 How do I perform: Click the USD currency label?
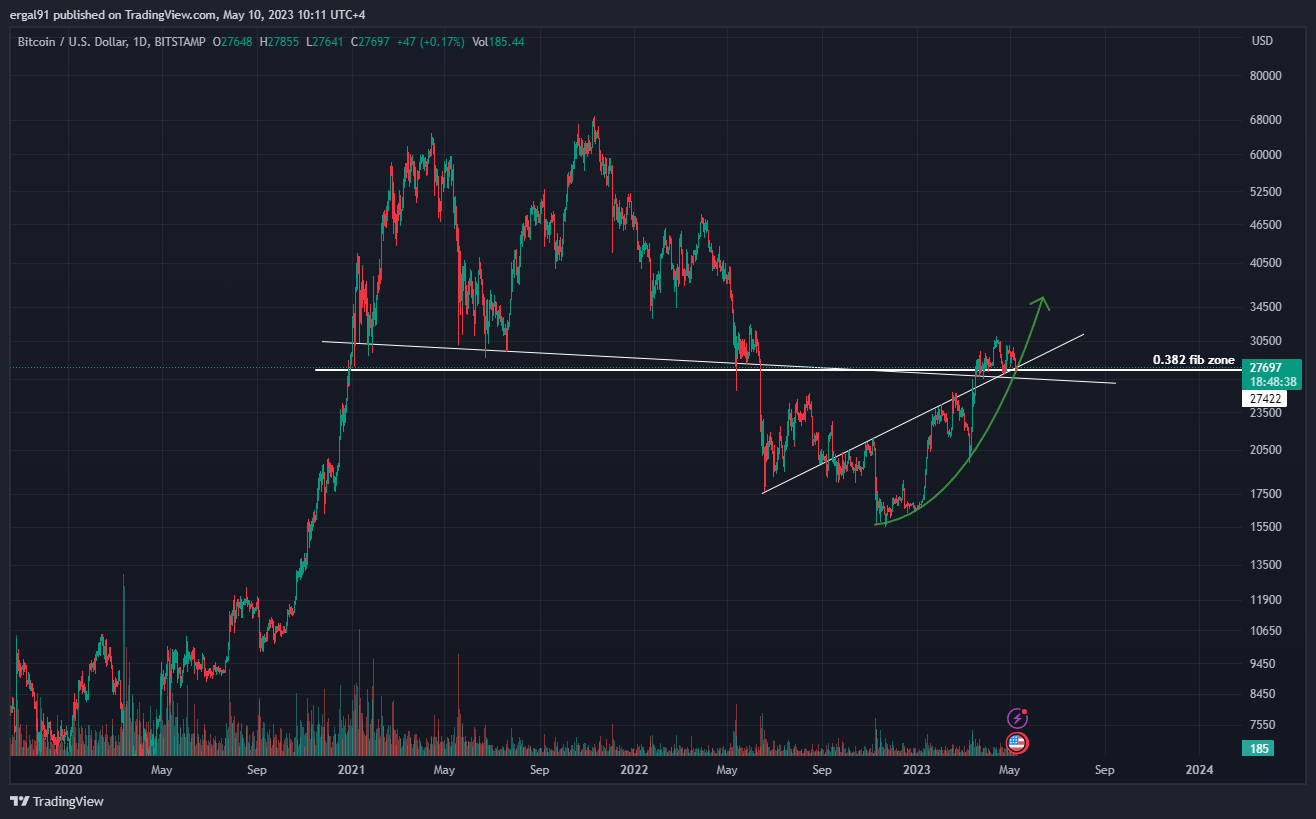coord(1262,41)
